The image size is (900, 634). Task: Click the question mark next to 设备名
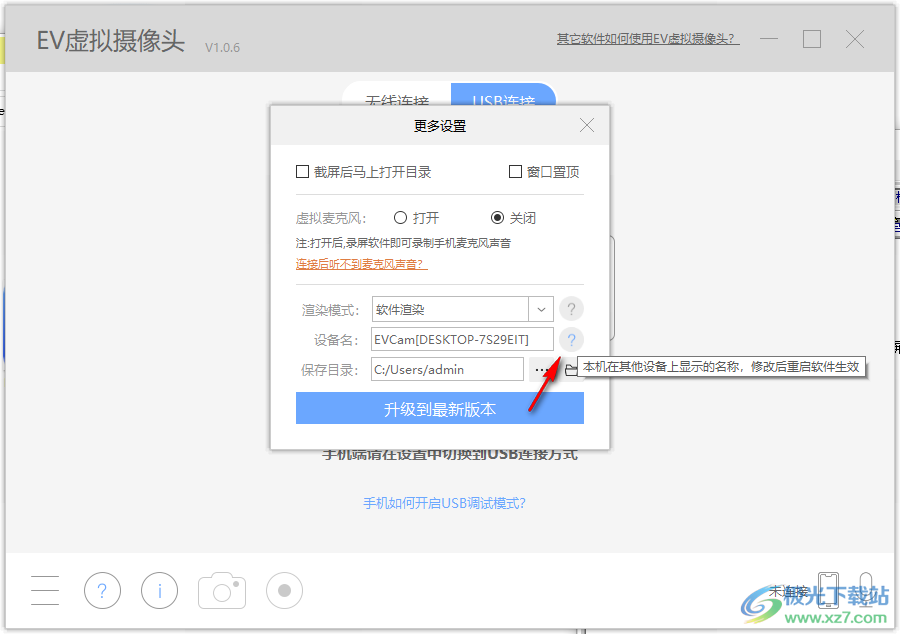click(570, 339)
